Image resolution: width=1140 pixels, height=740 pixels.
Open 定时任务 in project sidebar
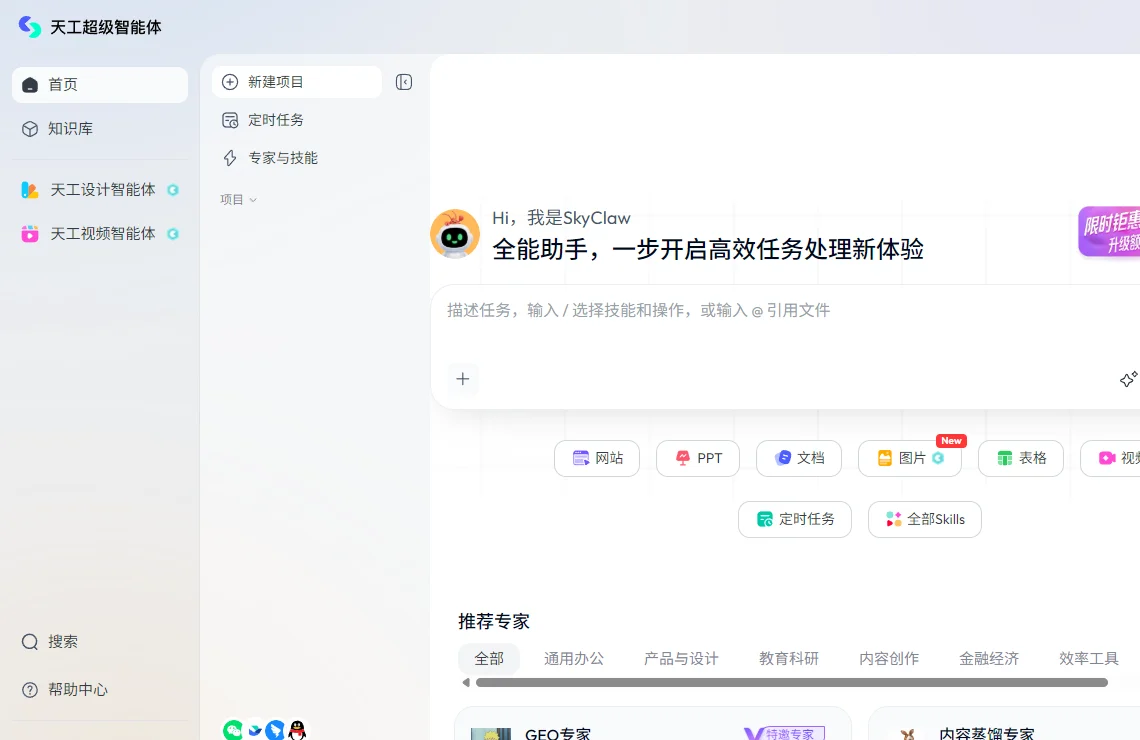(297, 120)
